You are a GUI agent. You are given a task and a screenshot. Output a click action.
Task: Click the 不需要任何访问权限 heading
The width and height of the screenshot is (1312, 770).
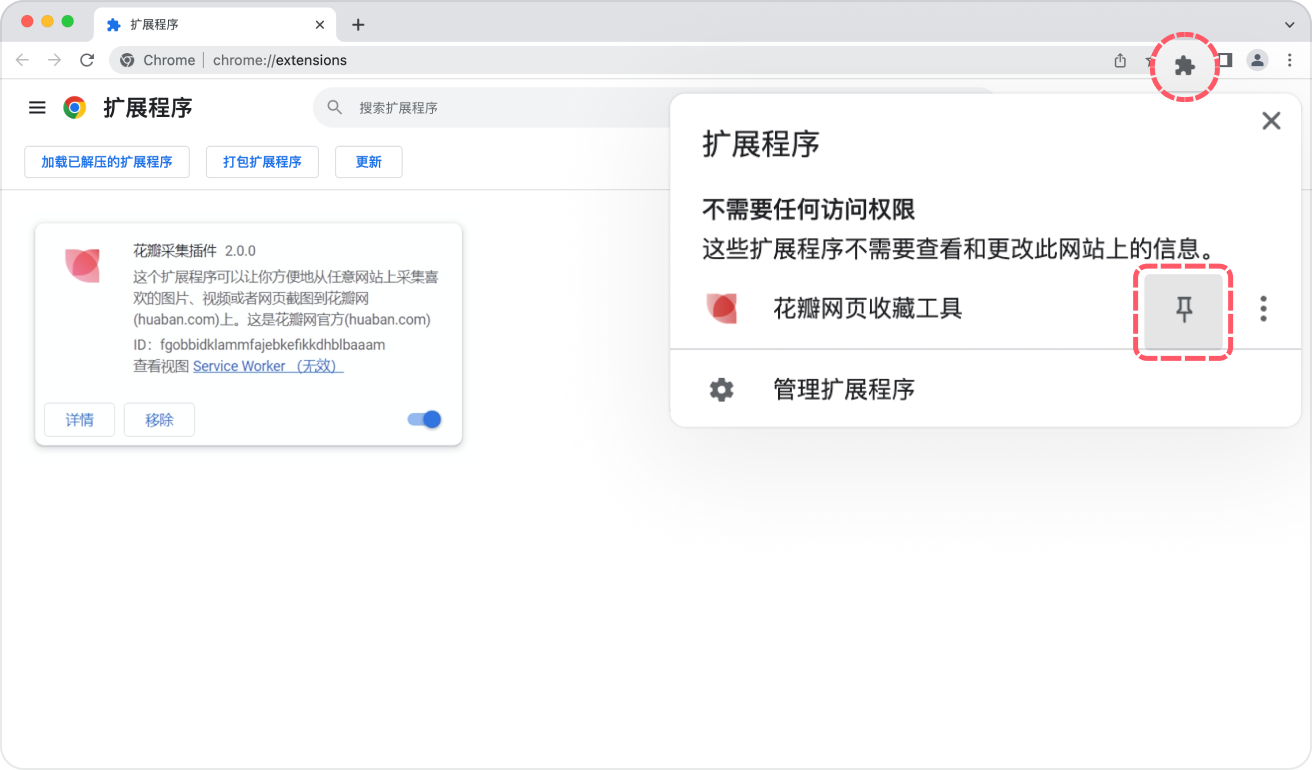pos(809,209)
